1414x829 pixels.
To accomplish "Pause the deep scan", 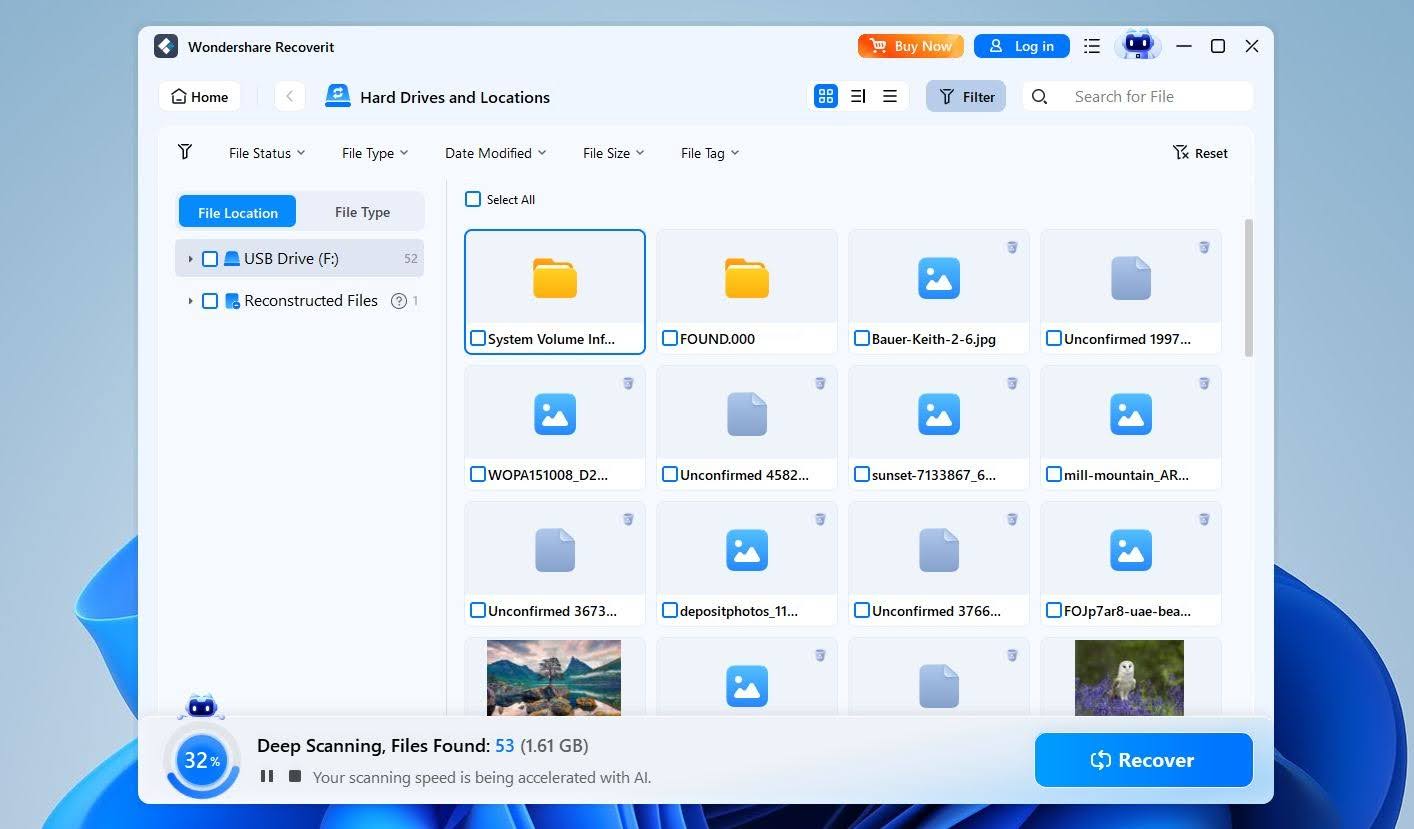I will (267, 776).
